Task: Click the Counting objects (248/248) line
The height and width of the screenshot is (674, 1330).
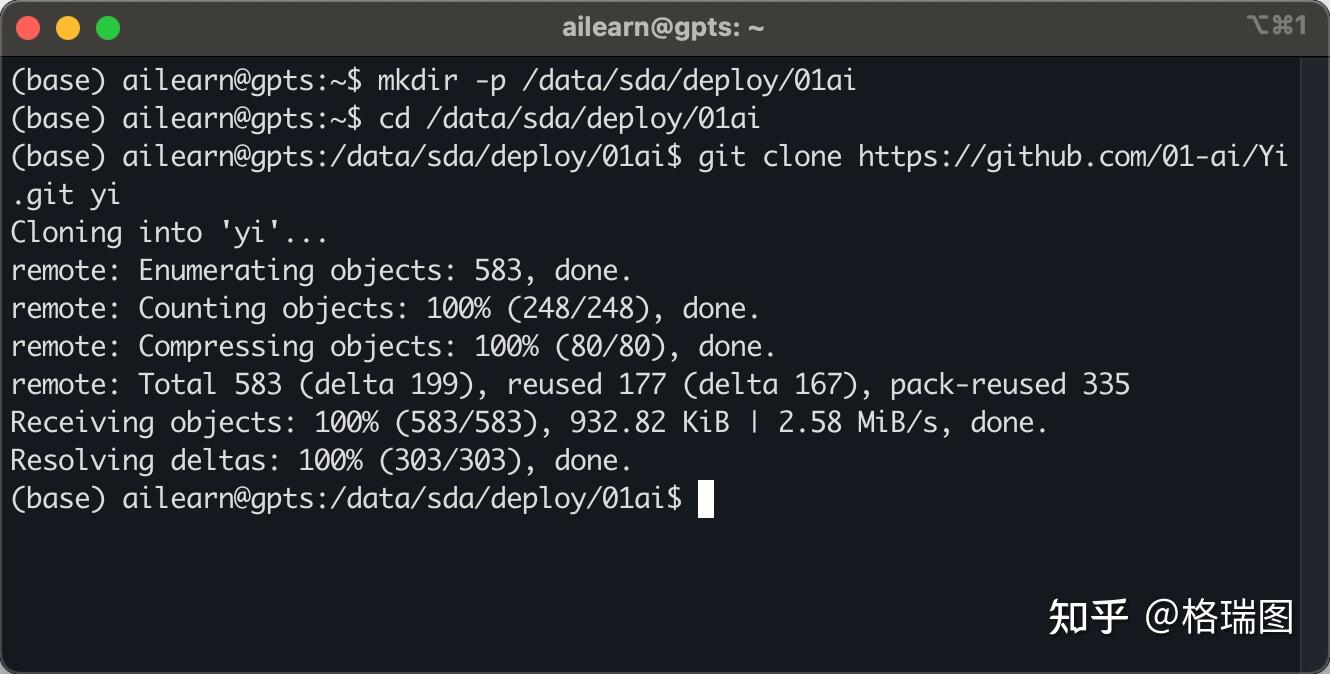Action: [x=385, y=309]
